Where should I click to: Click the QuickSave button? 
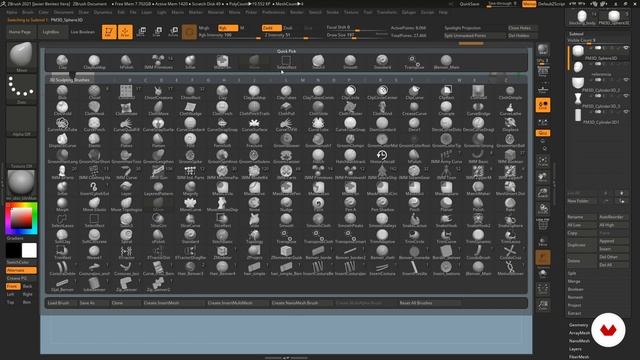470,4
